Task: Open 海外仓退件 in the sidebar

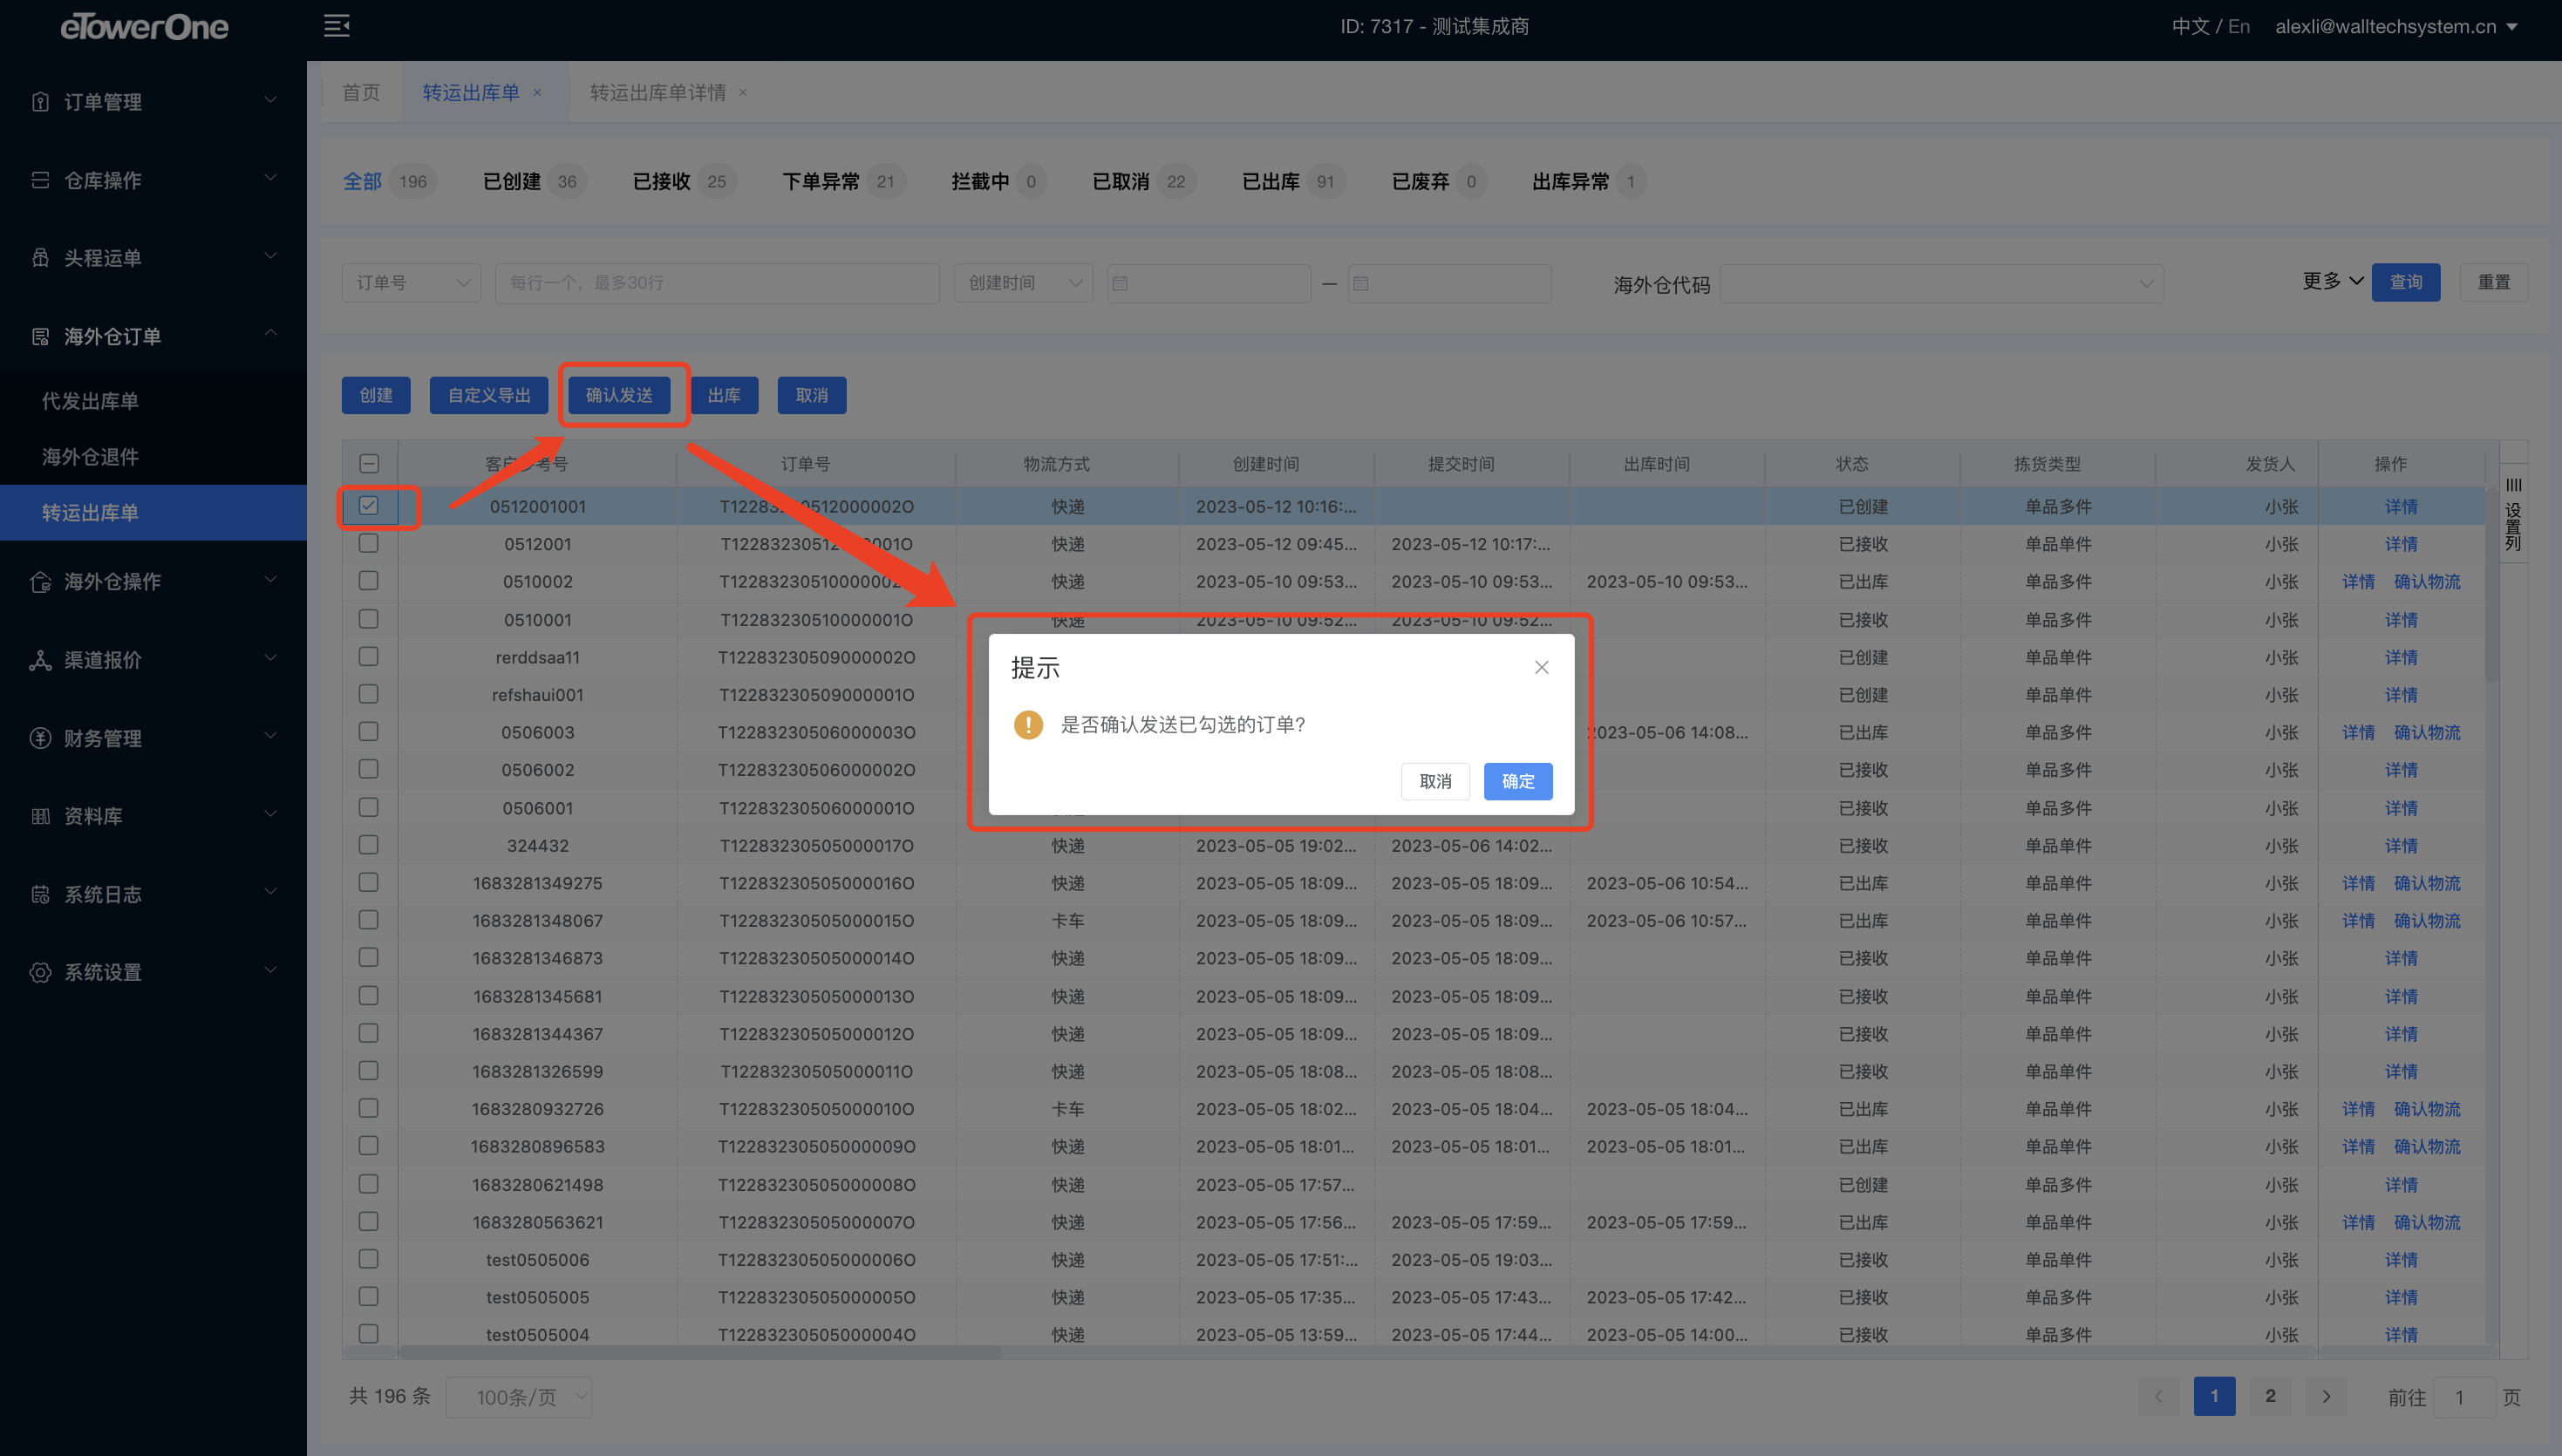Action: (x=90, y=457)
